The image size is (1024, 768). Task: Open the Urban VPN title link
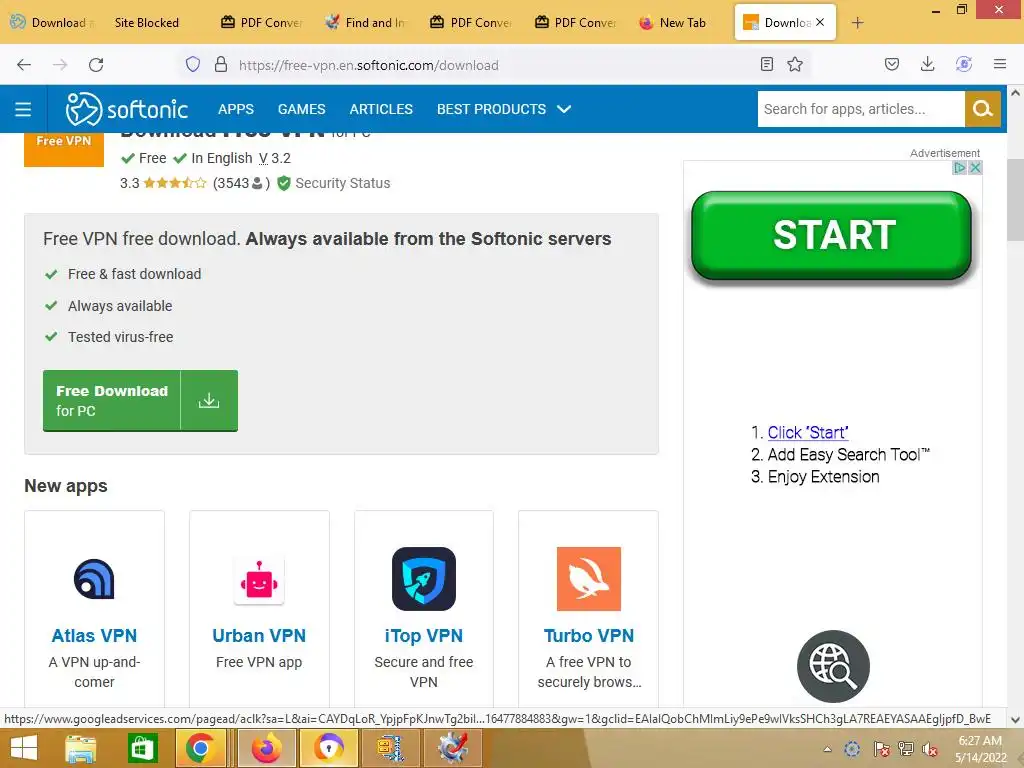(259, 635)
